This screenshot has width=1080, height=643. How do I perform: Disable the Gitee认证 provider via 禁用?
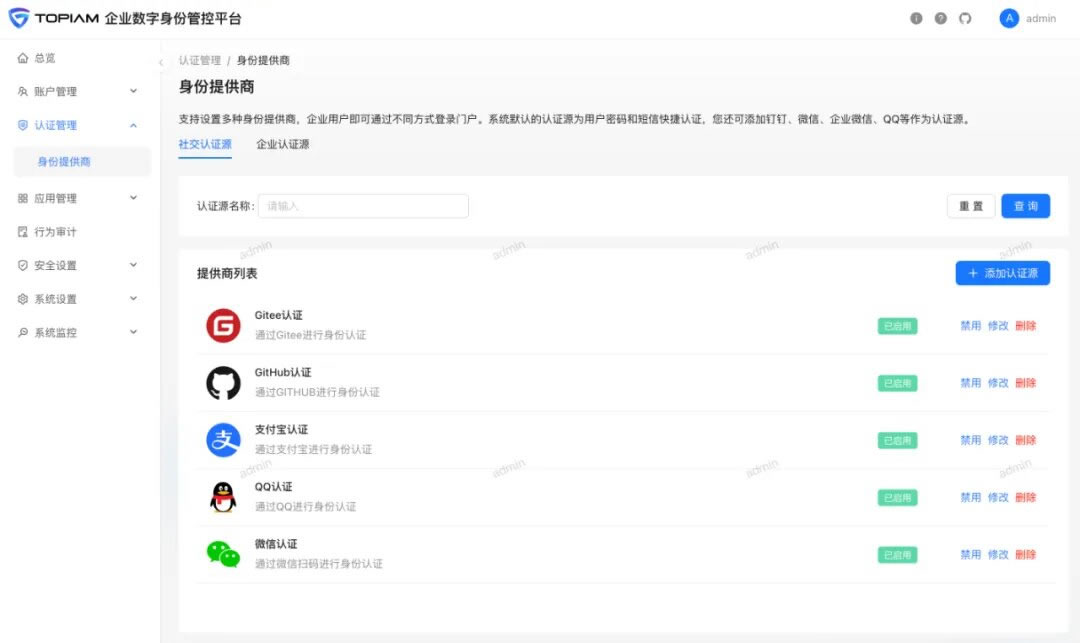970,326
